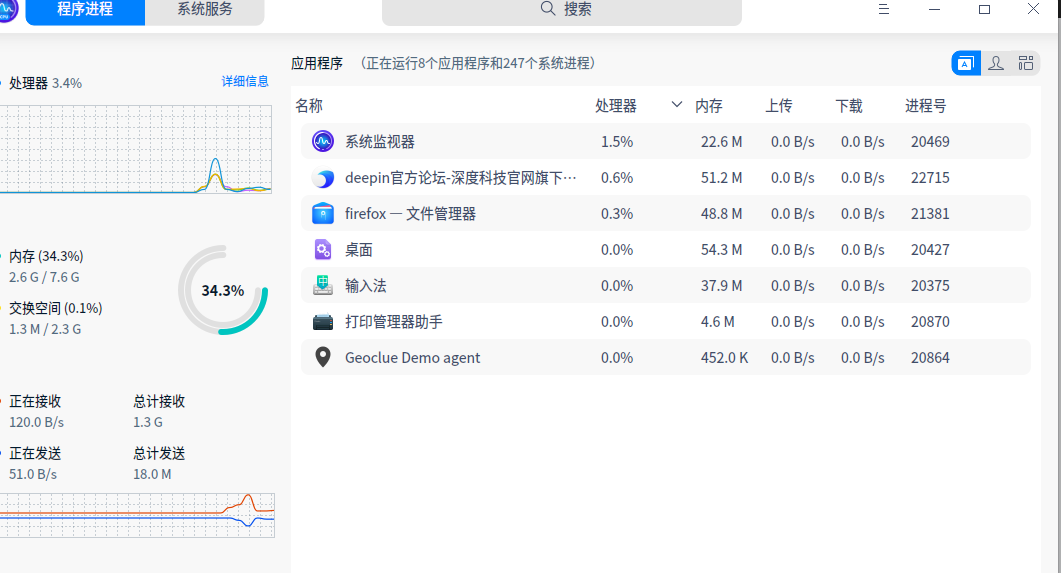Select Geoclue Demo agent process name
The height and width of the screenshot is (573, 1061).
(412, 358)
